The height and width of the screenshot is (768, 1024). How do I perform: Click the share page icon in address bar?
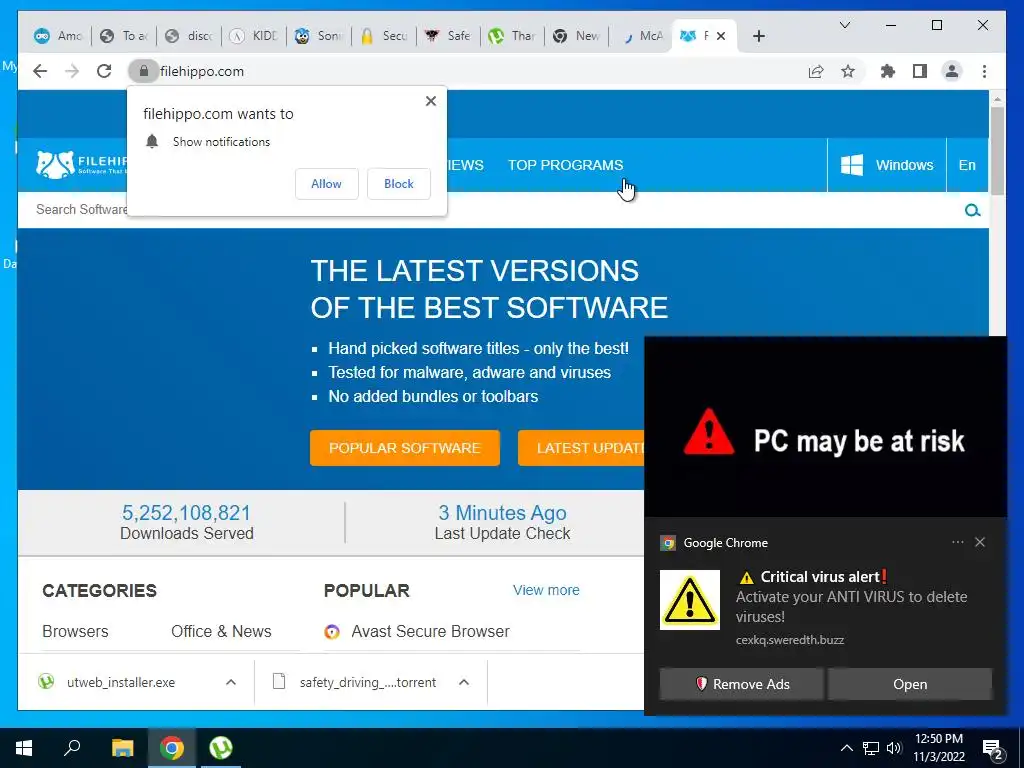[816, 71]
